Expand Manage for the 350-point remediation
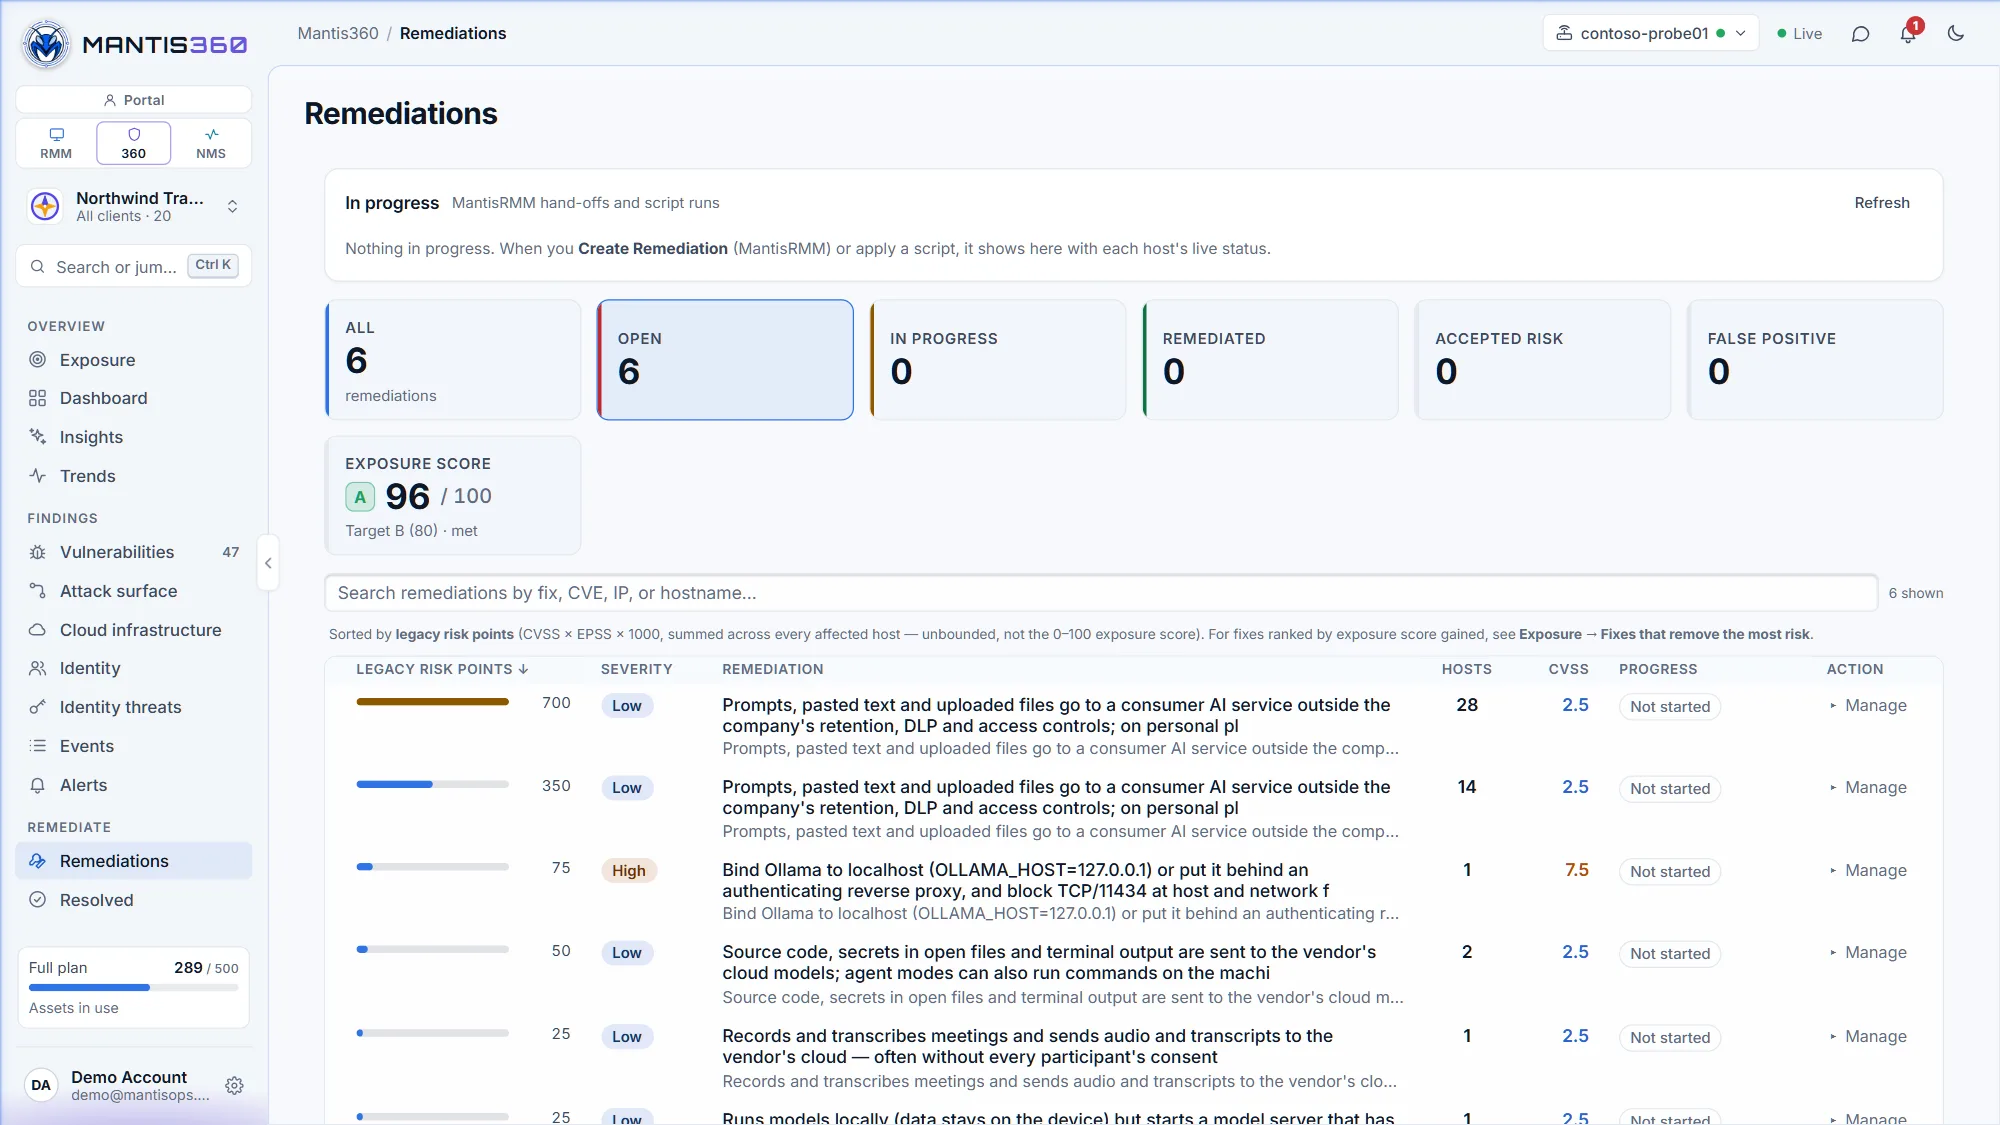 tap(1868, 788)
